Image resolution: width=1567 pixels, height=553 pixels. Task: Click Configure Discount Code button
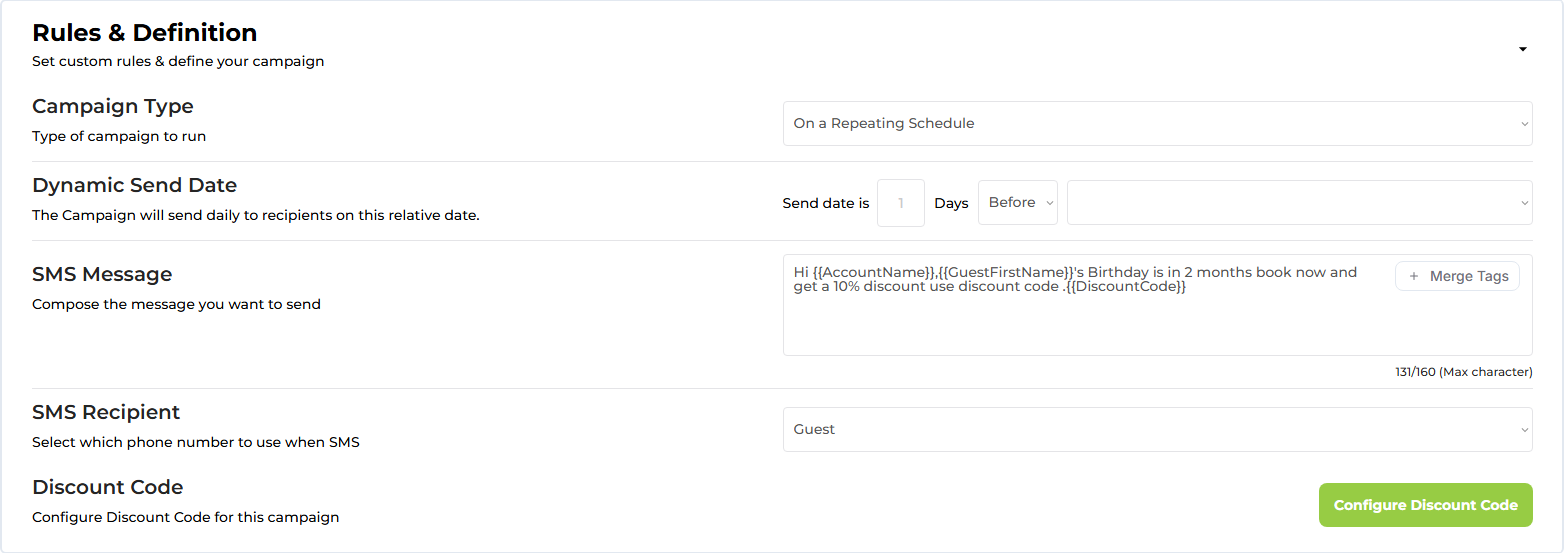point(1425,505)
